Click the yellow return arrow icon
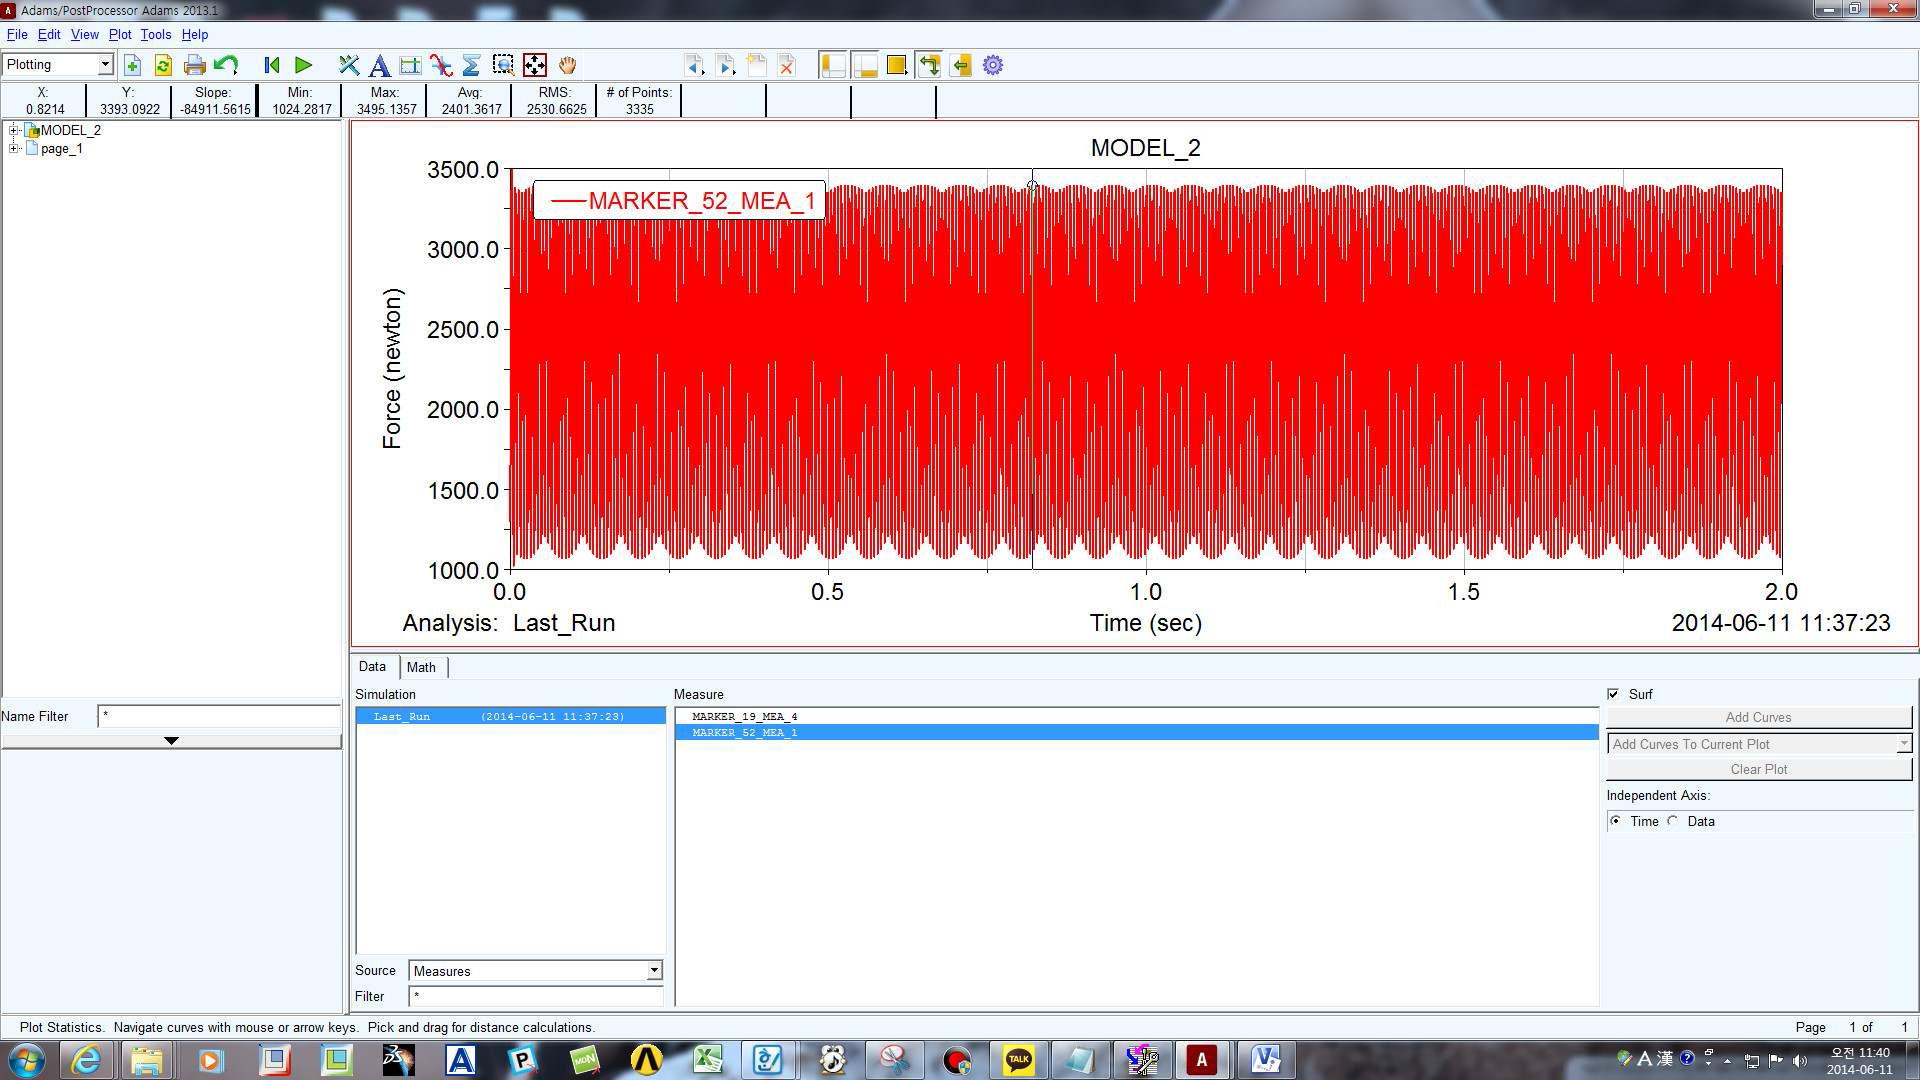This screenshot has height=1080, width=1920. click(x=961, y=65)
